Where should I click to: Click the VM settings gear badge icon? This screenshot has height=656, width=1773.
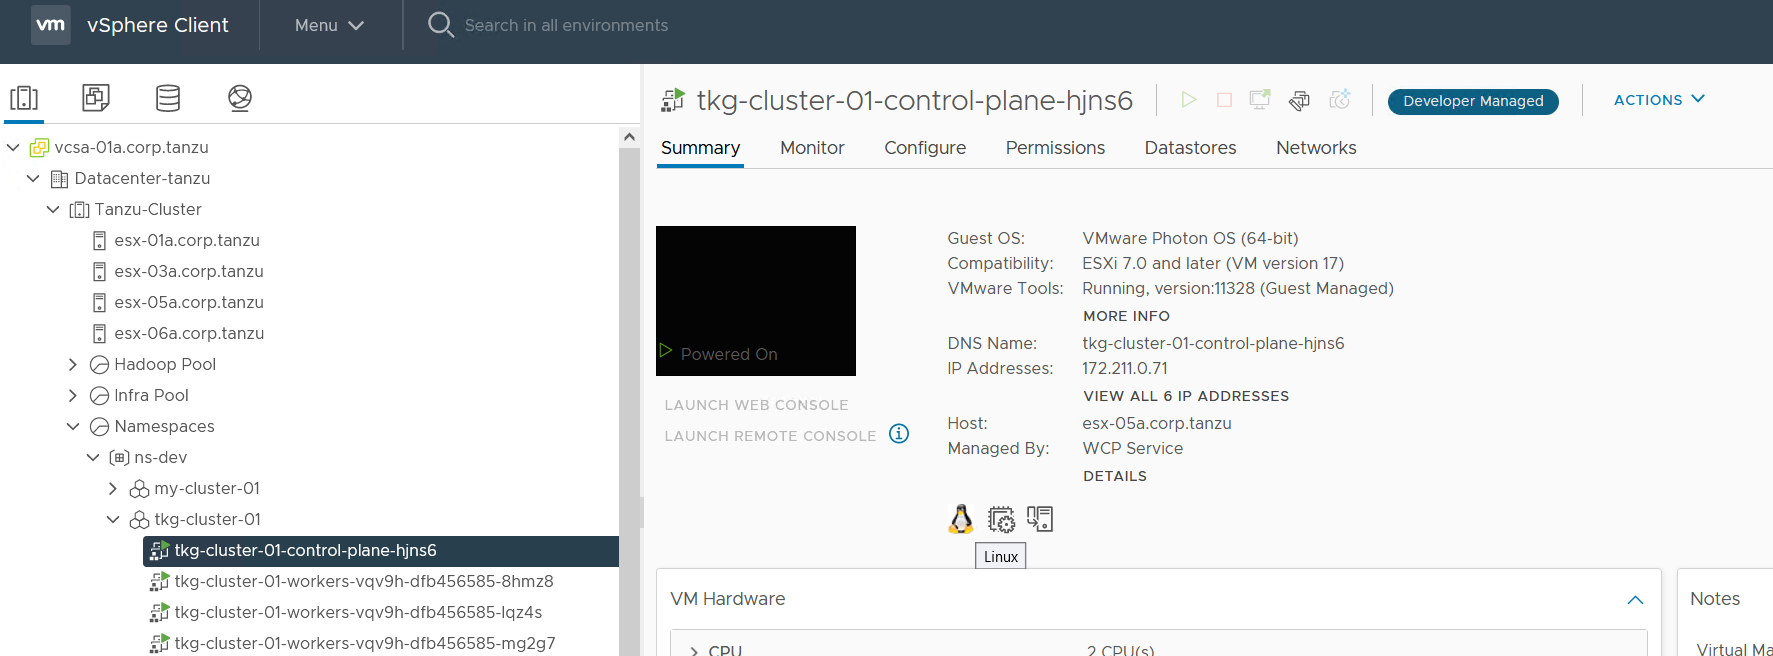1001,519
